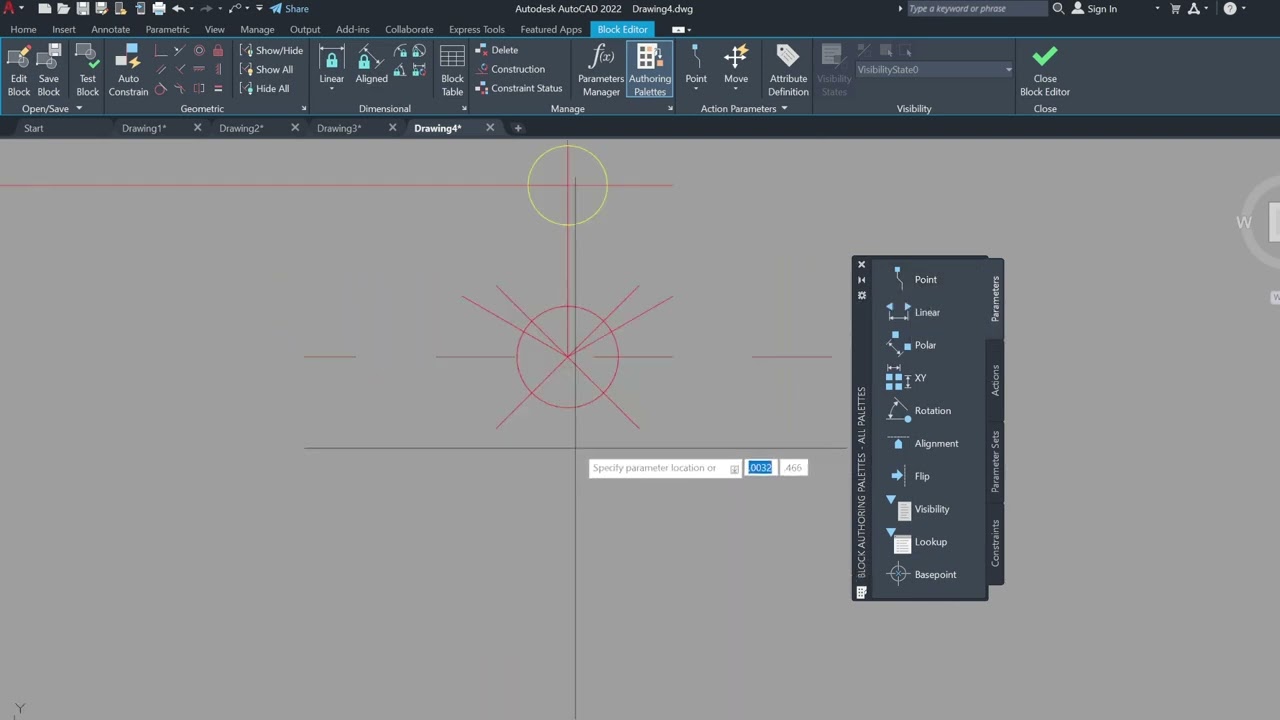Screen dimensions: 1280x720
Task: Open the VisibilityState0 dropdown
Action: tap(1008, 70)
